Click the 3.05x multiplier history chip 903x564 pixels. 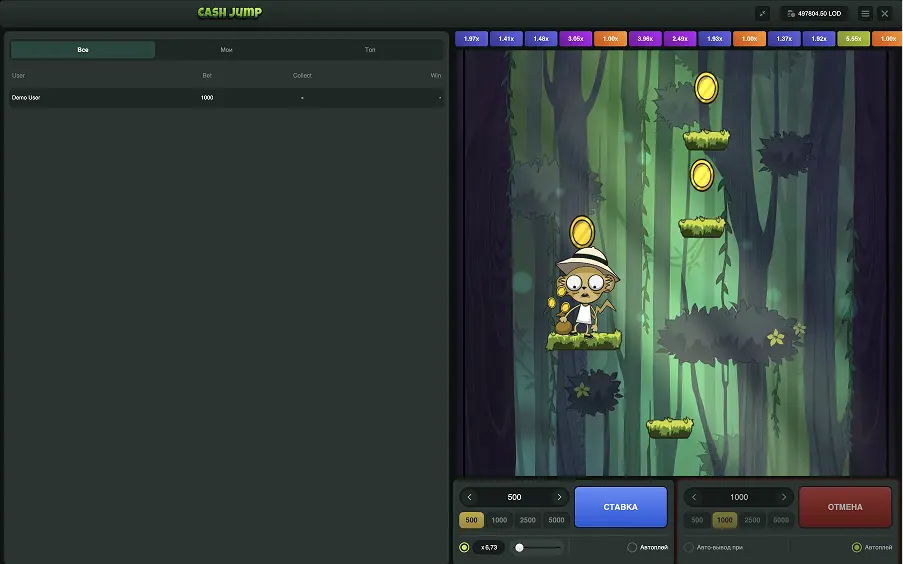coord(576,39)
